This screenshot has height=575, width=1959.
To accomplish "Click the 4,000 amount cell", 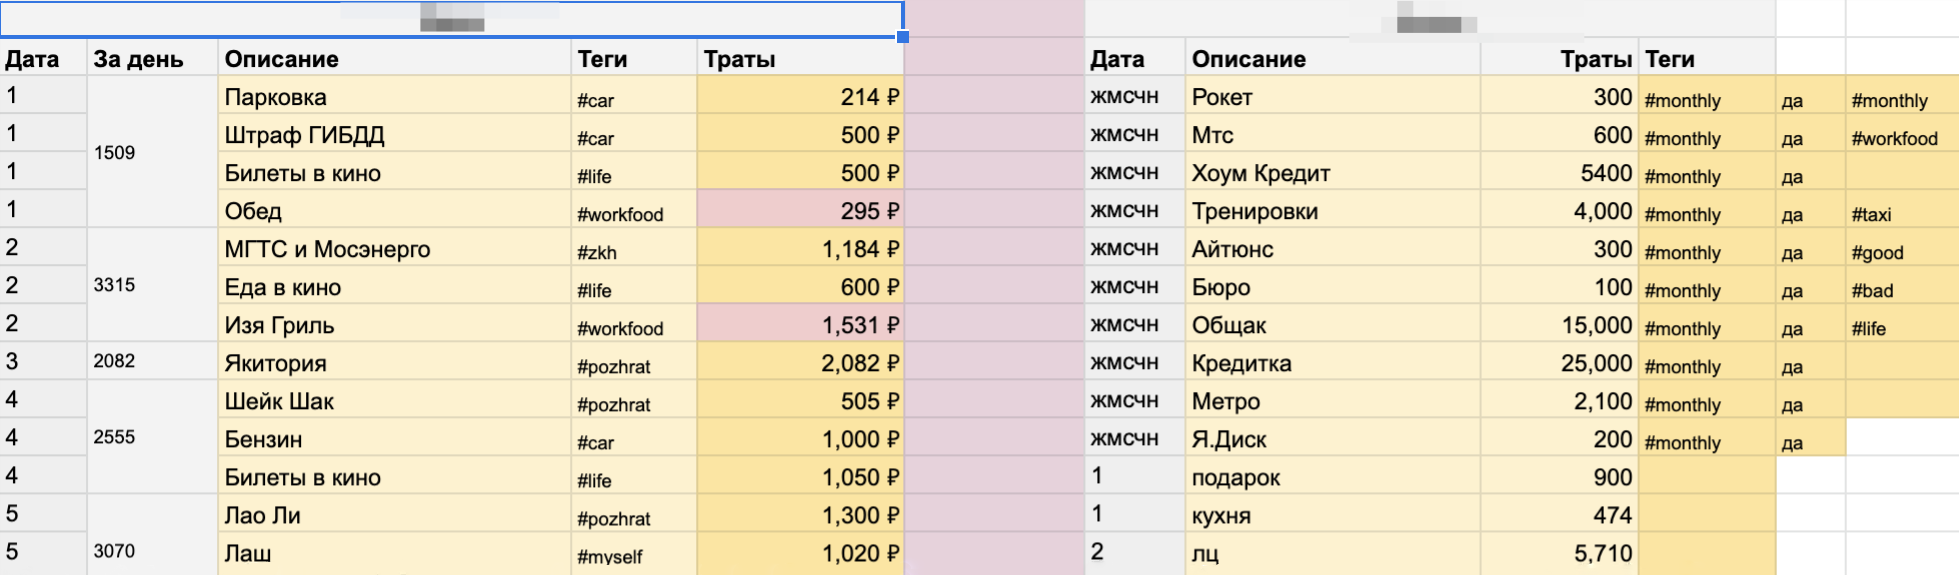I will pyautogui.click(x=1559, y=210).
